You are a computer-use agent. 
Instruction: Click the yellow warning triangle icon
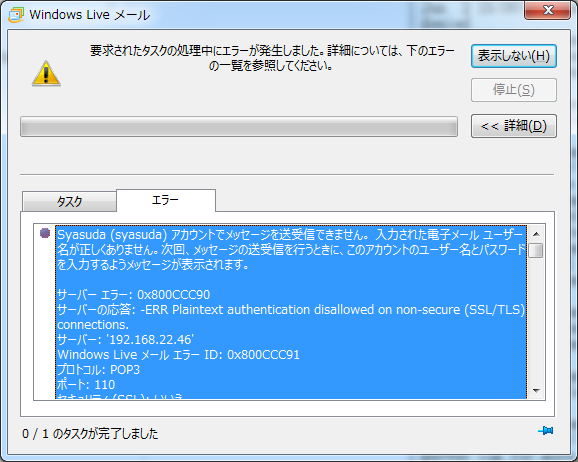[46, 74]
